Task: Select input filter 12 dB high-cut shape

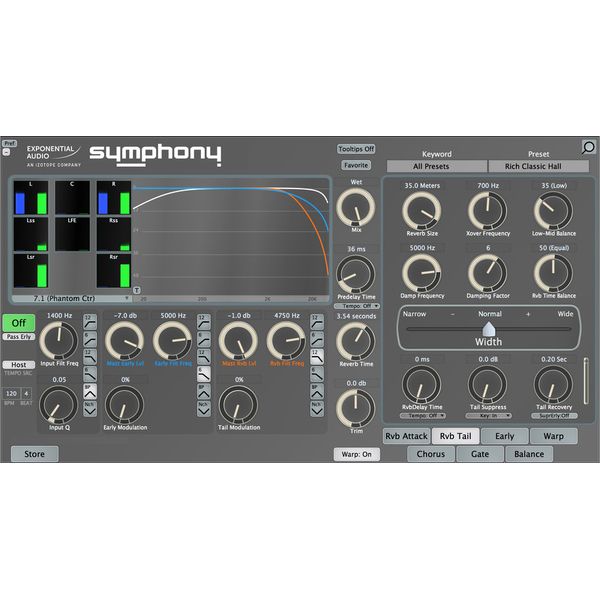Action: coord(90,357)
